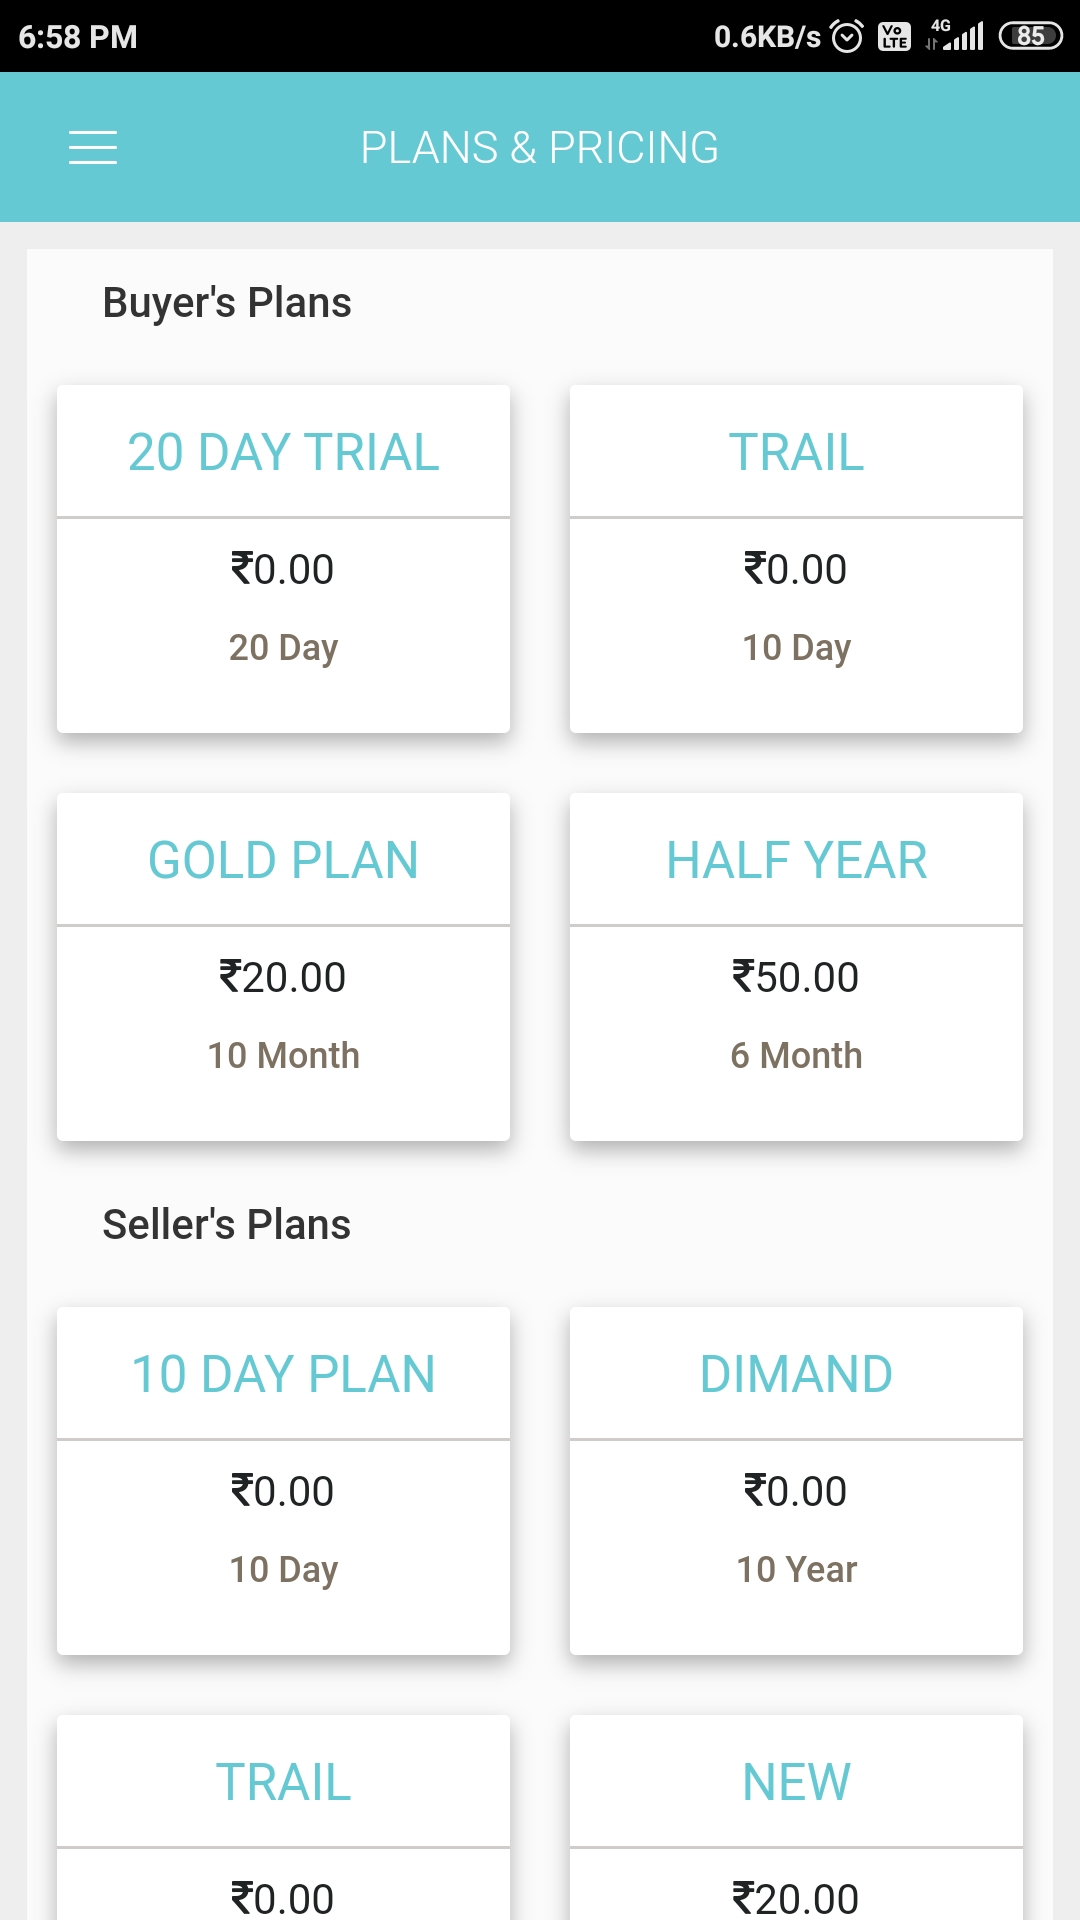
Task: Tap the 10 Year duration label
Action: tap(796, 1569)
